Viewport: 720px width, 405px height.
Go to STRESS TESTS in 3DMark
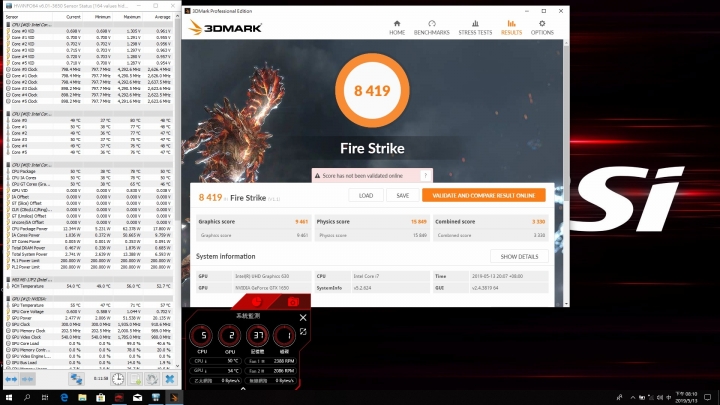(x=475, y=28)
